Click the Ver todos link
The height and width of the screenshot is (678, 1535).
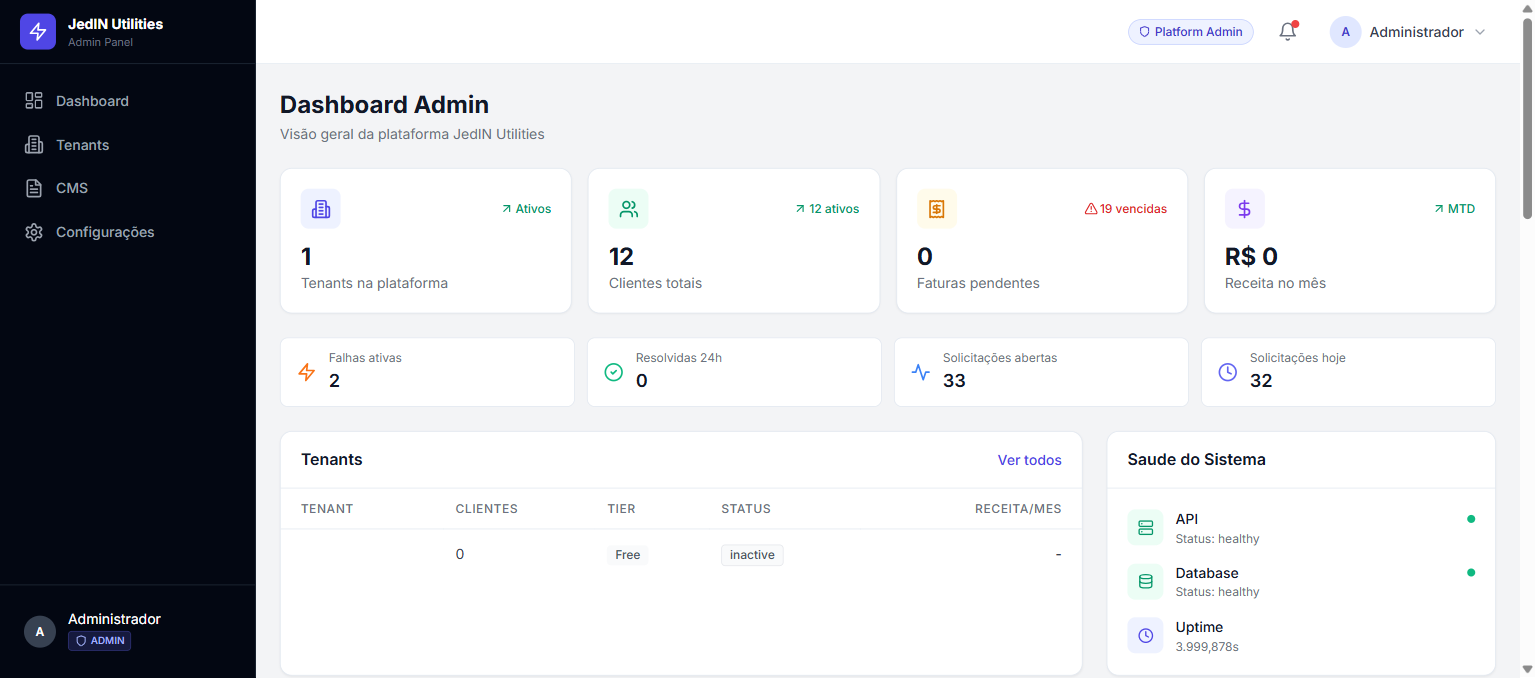[1029, 460]
